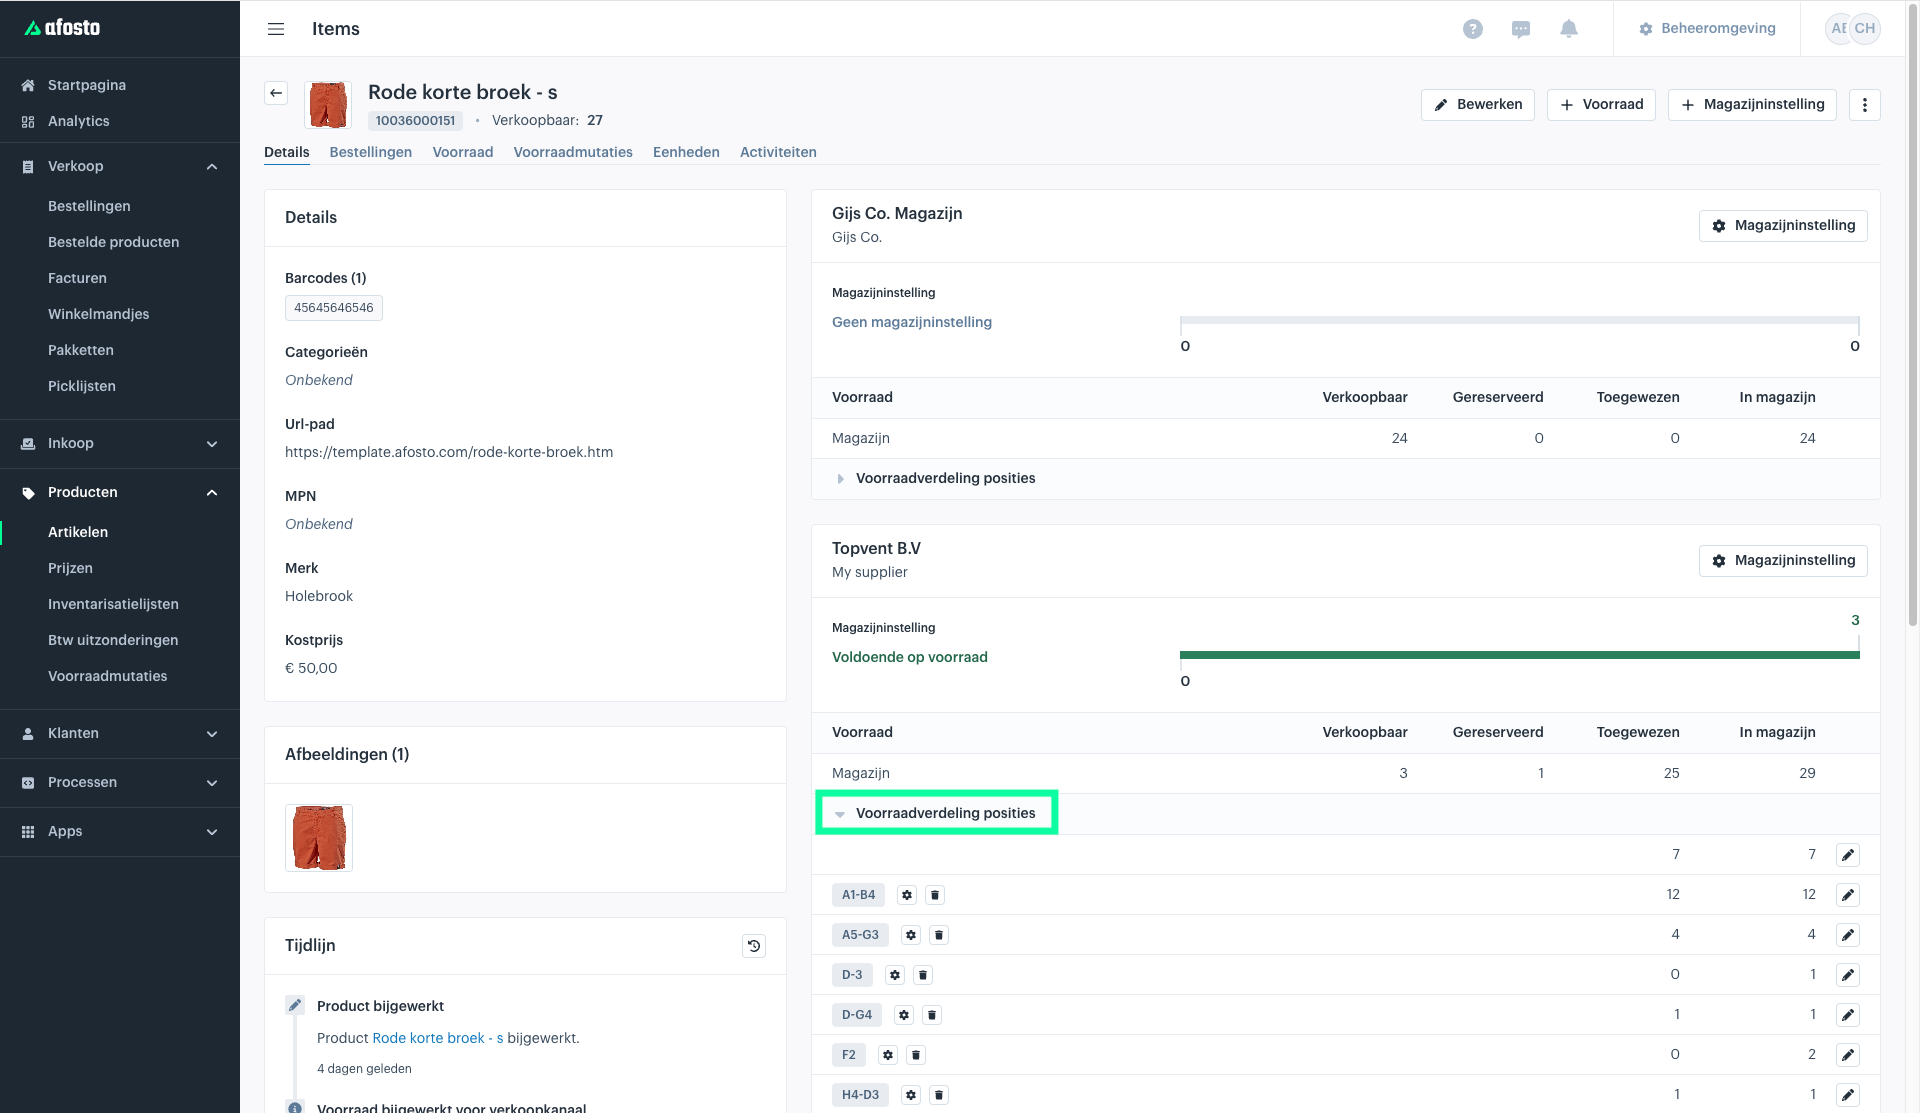Viewport: 1920px width, 1113px height.
Task: Open settings gear for position D-3
Action: pyautogui.click(x=895, y=975)
